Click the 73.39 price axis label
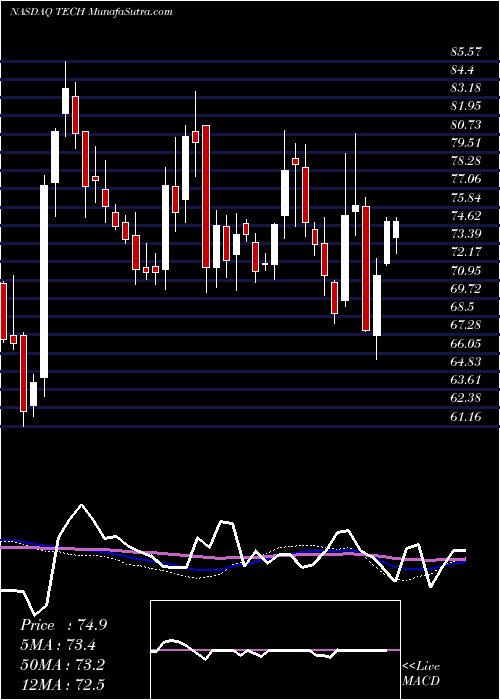 click(466, 234)
